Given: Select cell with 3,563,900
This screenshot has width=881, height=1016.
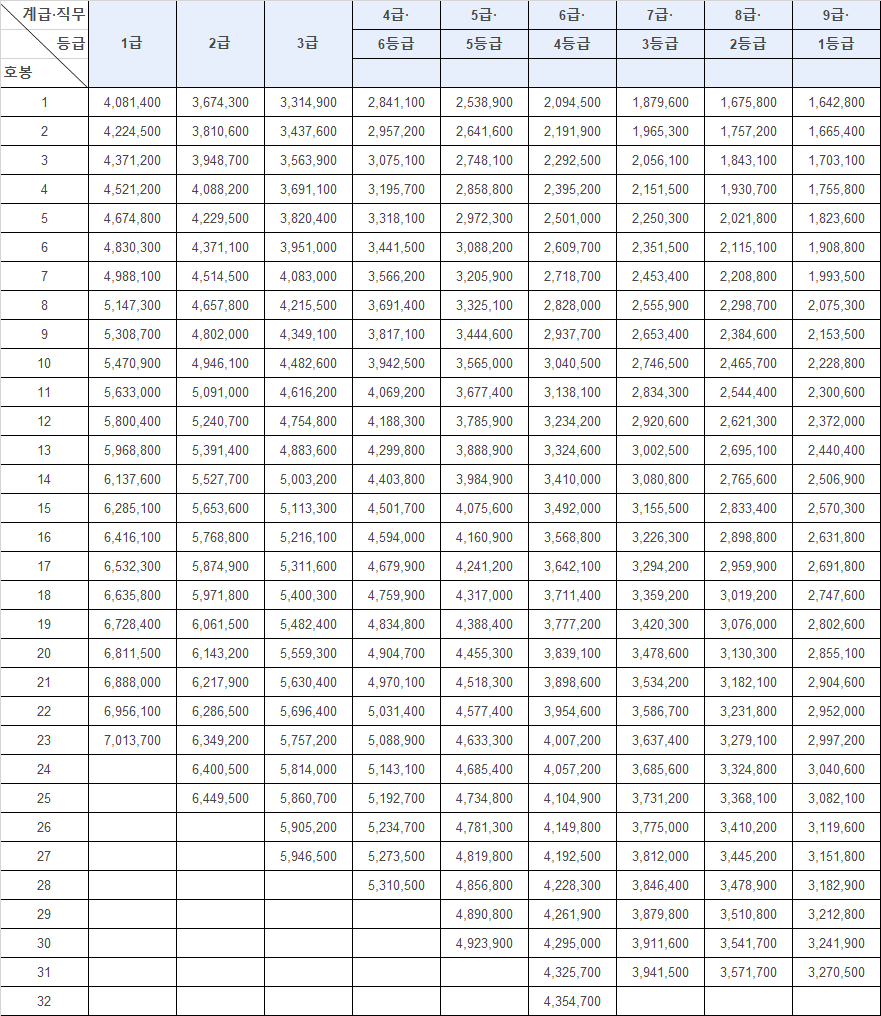Looking at the screenshot, I should 308,161.
